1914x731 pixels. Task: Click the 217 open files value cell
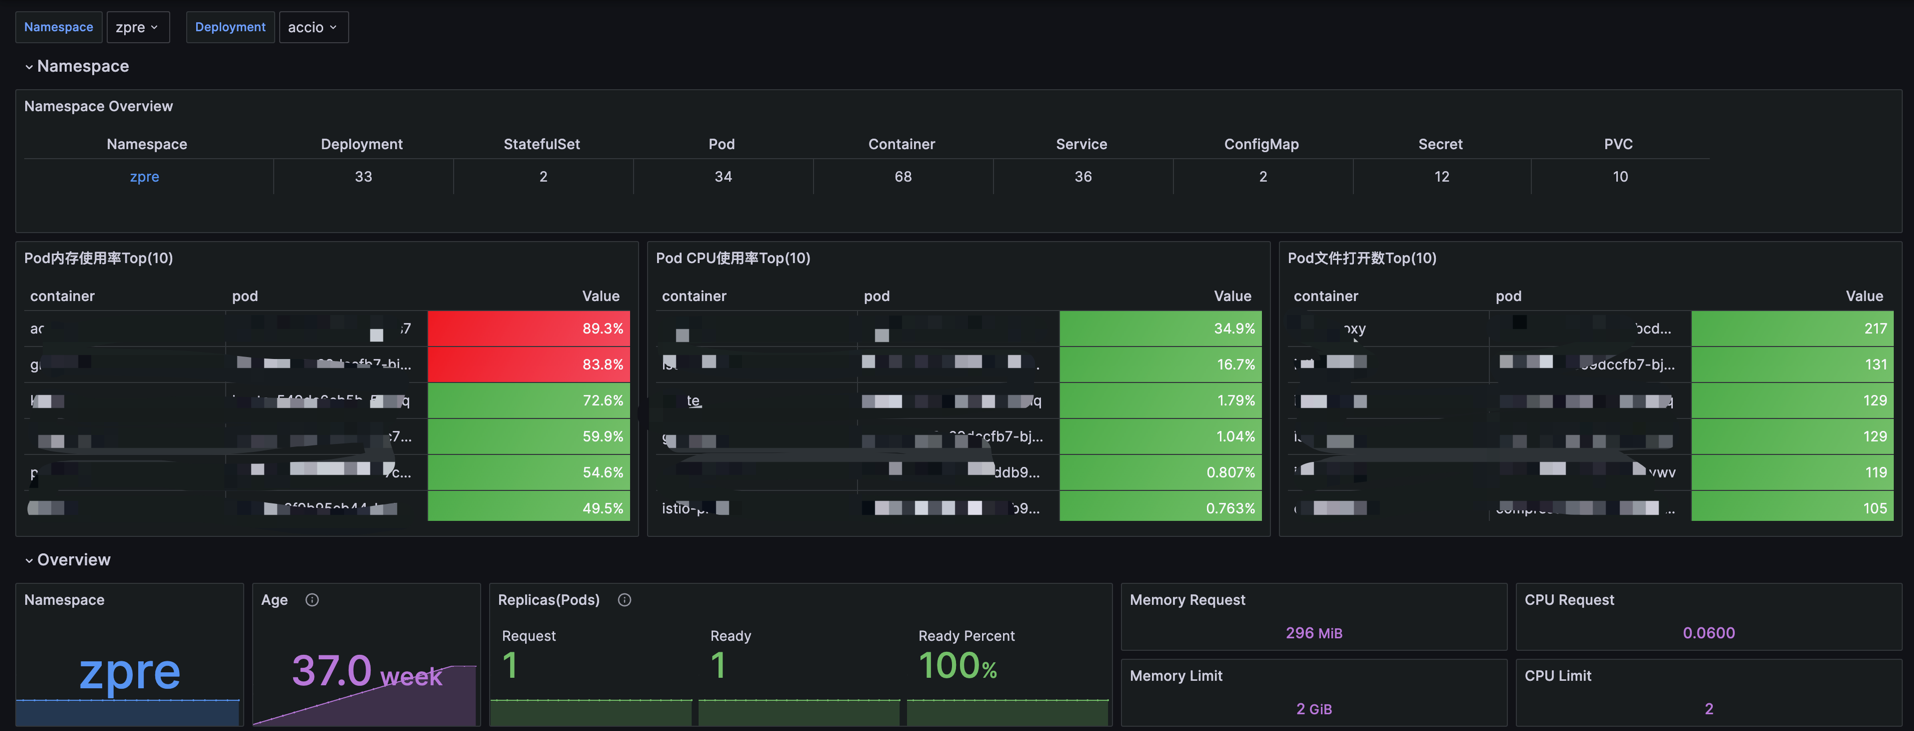(x=1793, y=328)
